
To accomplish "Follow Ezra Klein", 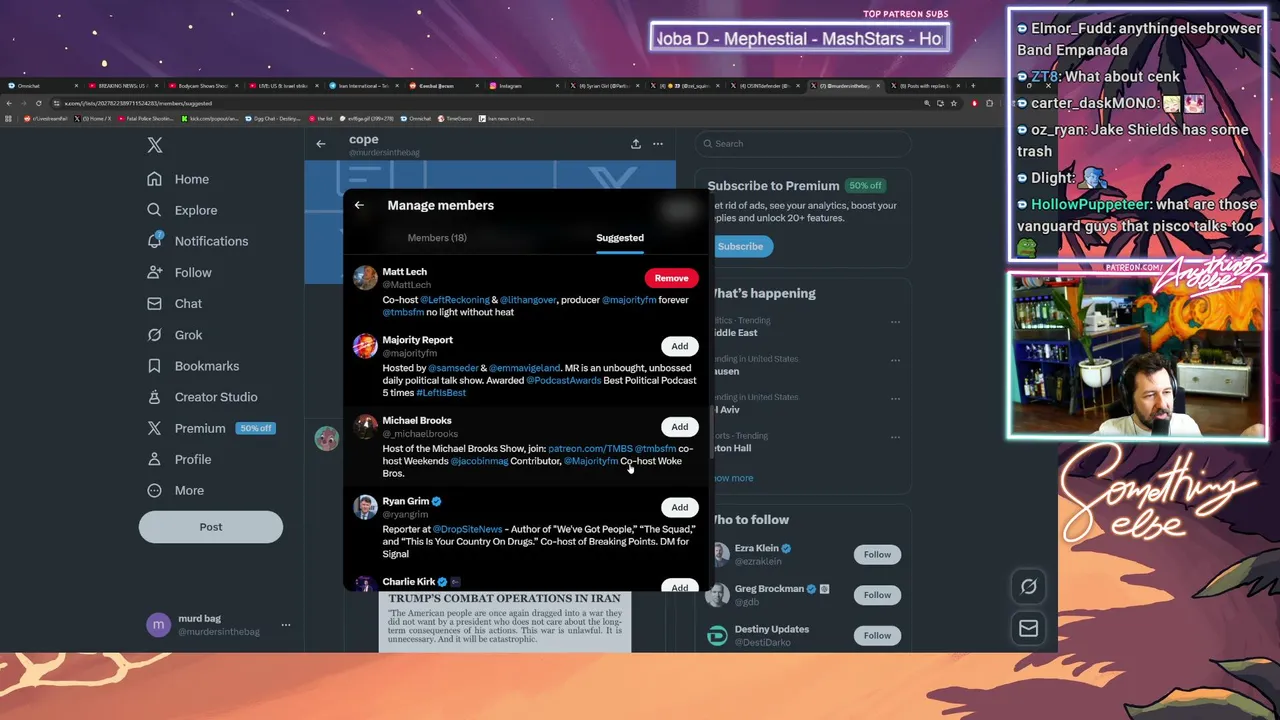I will point(877,554).
